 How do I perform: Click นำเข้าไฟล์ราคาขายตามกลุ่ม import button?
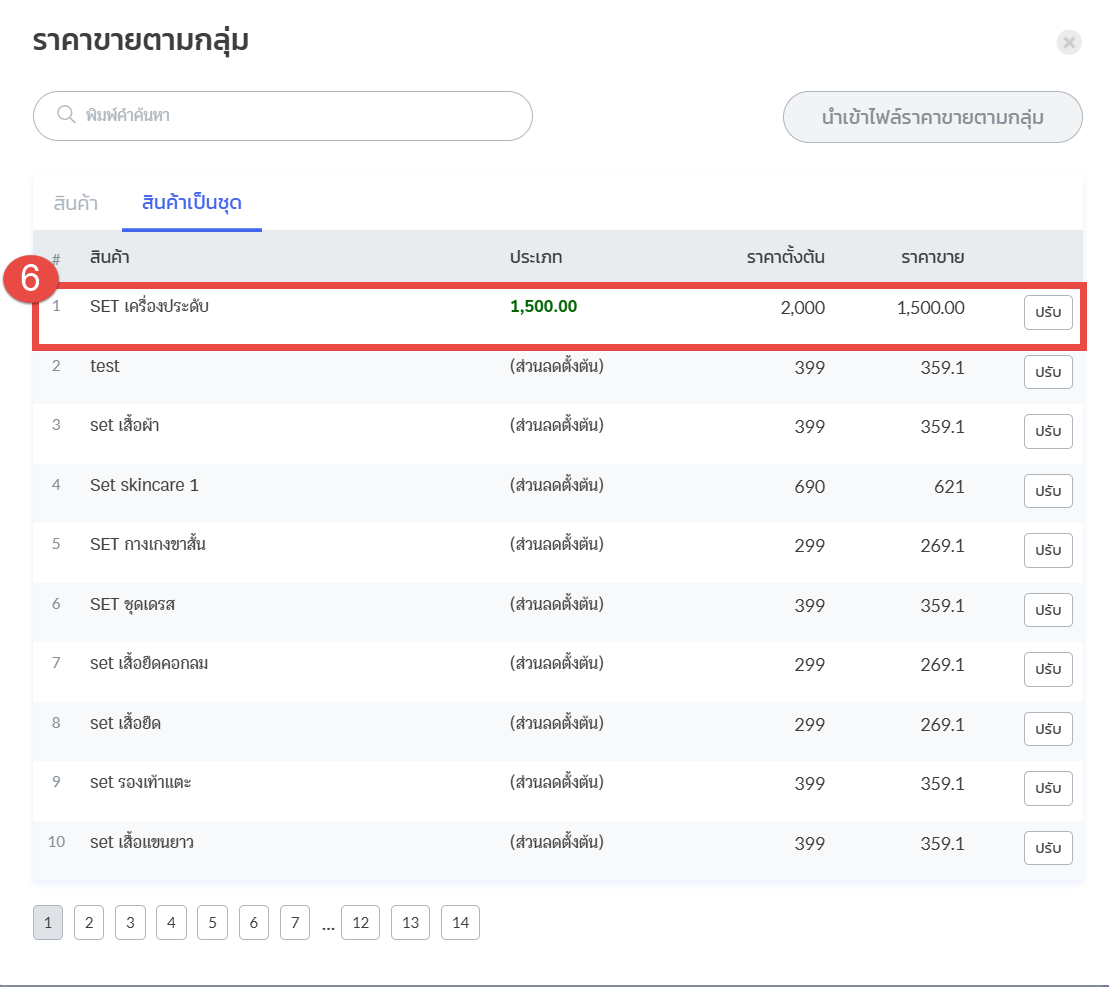[x=932, y=117]
